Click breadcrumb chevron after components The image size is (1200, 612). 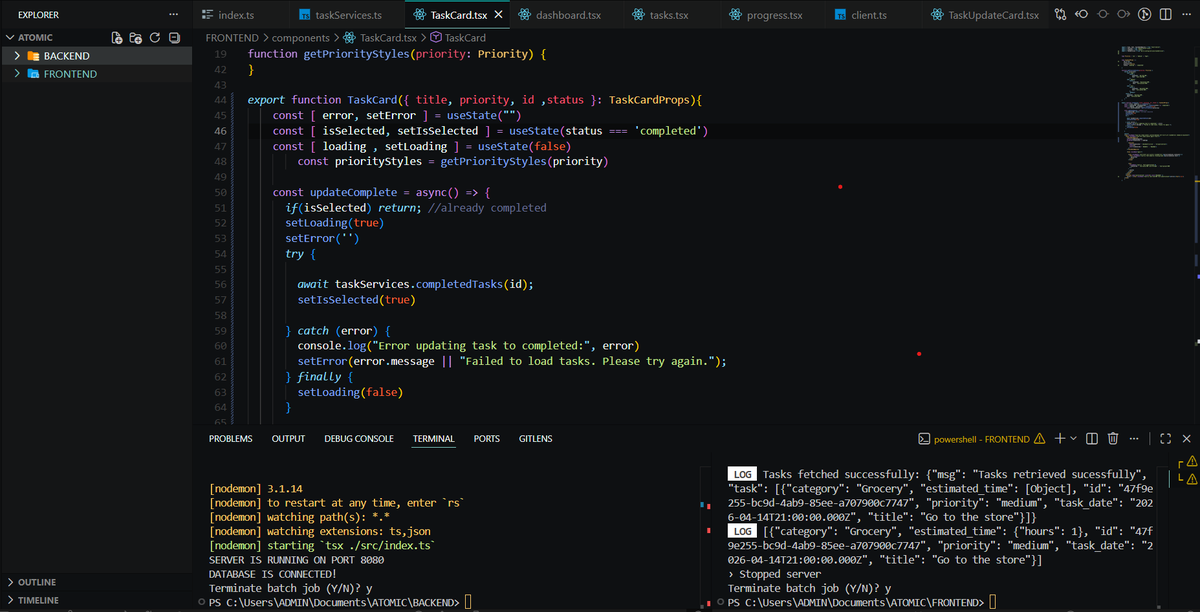338,38
